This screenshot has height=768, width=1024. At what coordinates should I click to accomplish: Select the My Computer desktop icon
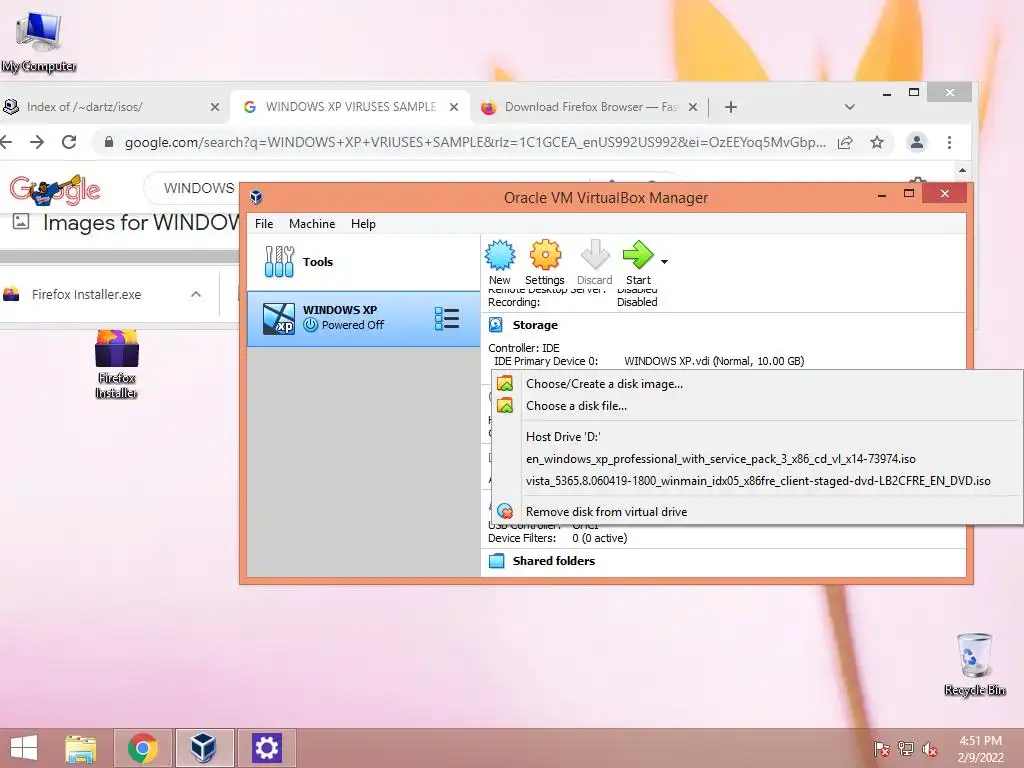point(39,42)
